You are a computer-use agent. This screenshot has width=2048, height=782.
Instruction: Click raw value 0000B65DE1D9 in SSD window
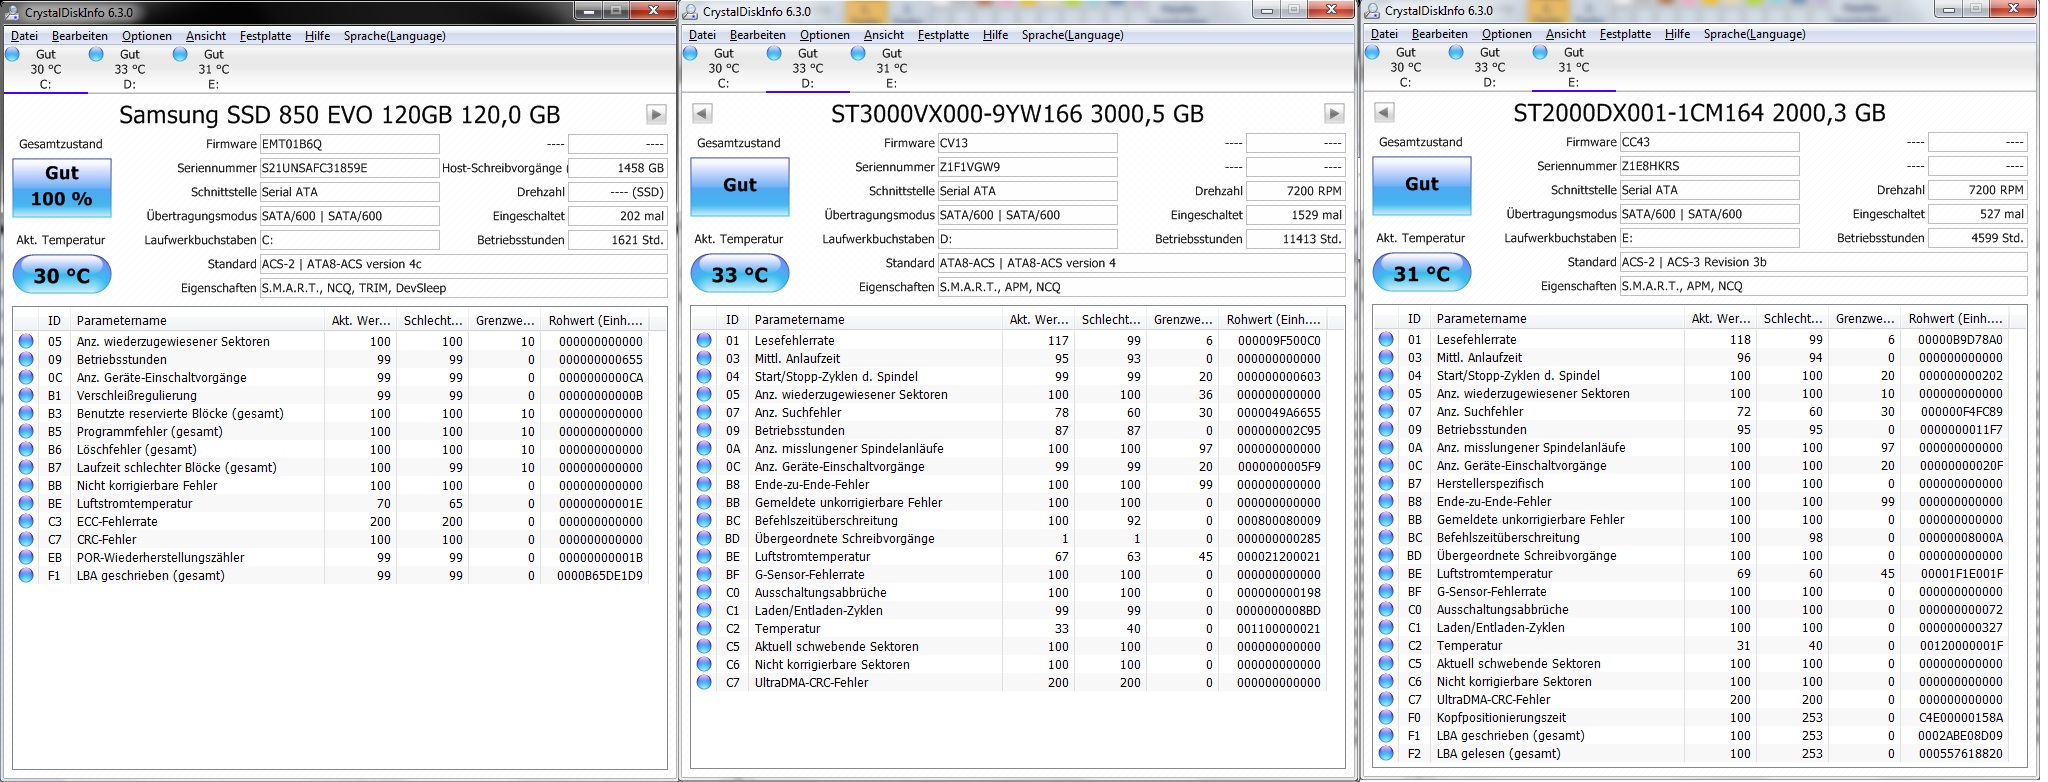600,576
